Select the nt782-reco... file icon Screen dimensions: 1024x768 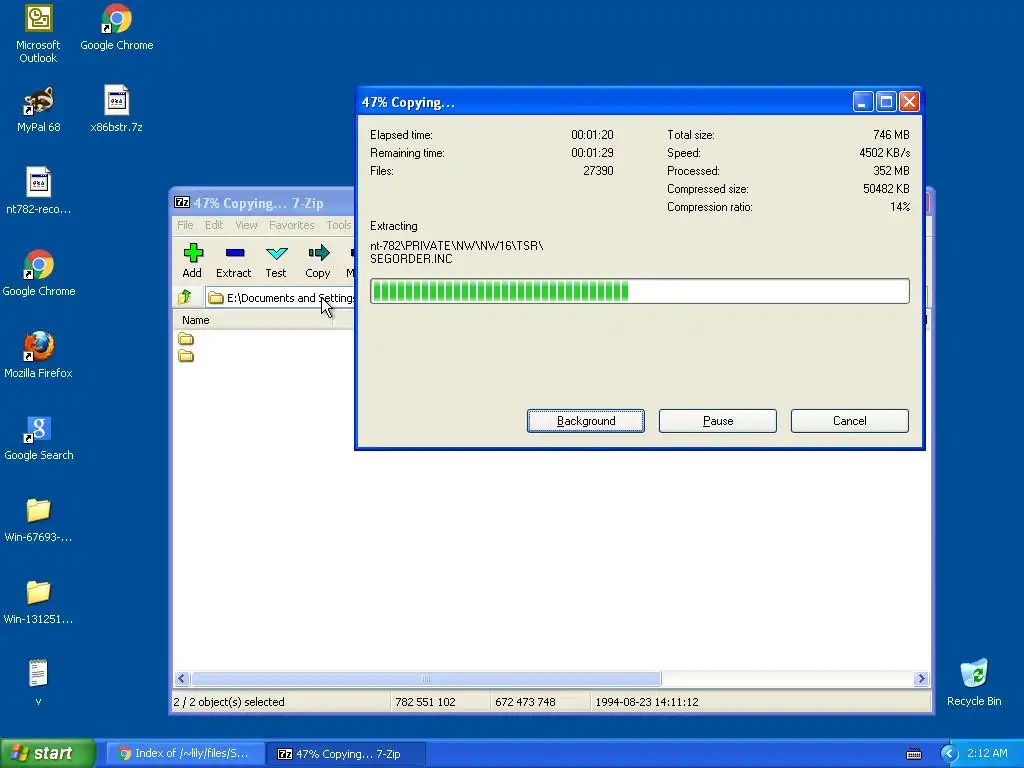coord(39,191)
